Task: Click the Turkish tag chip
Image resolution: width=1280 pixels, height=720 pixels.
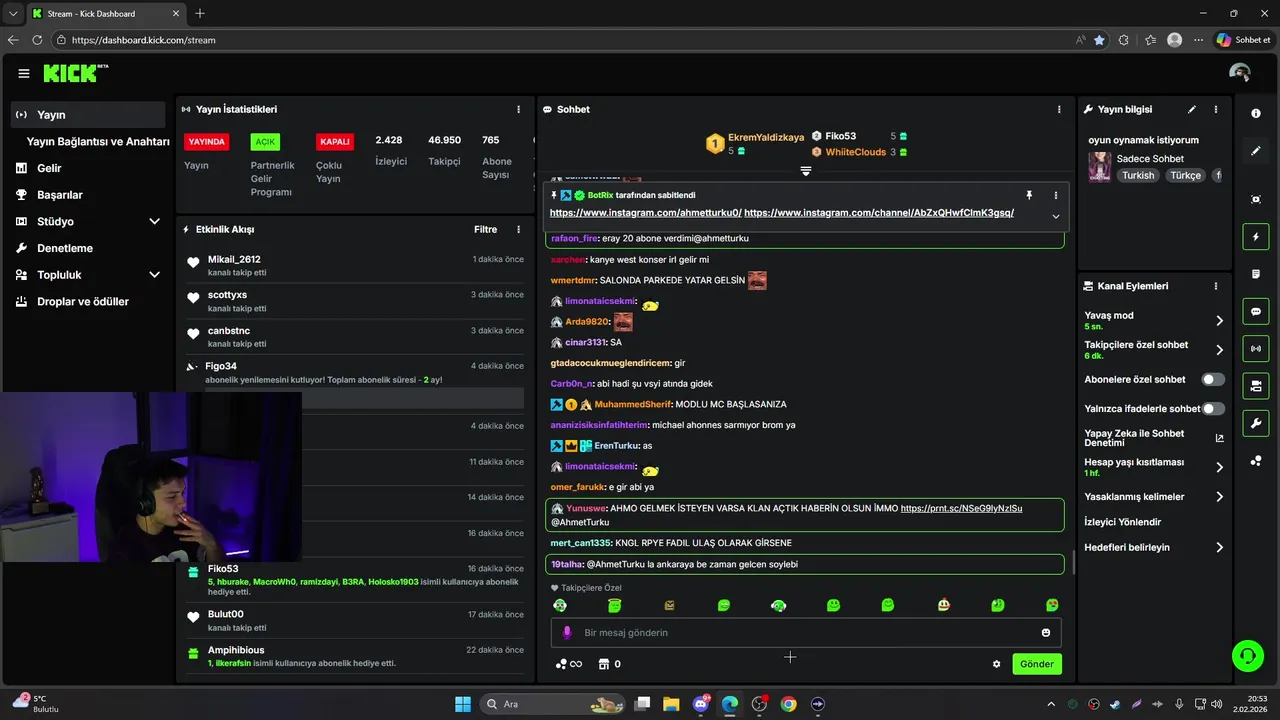Action: 1138,175
